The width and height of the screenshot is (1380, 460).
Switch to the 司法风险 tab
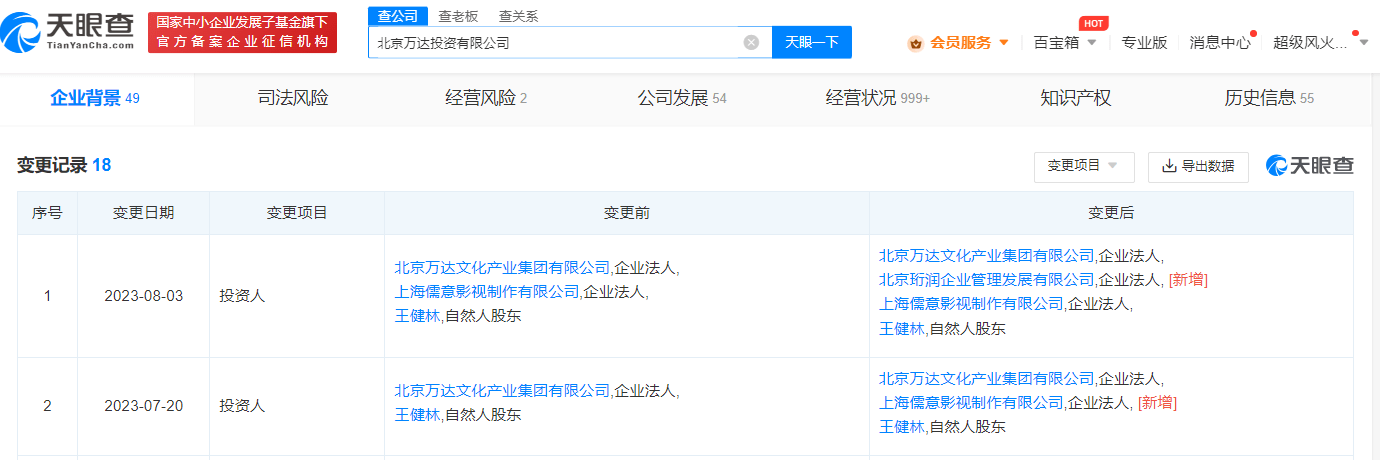(293, 98)
